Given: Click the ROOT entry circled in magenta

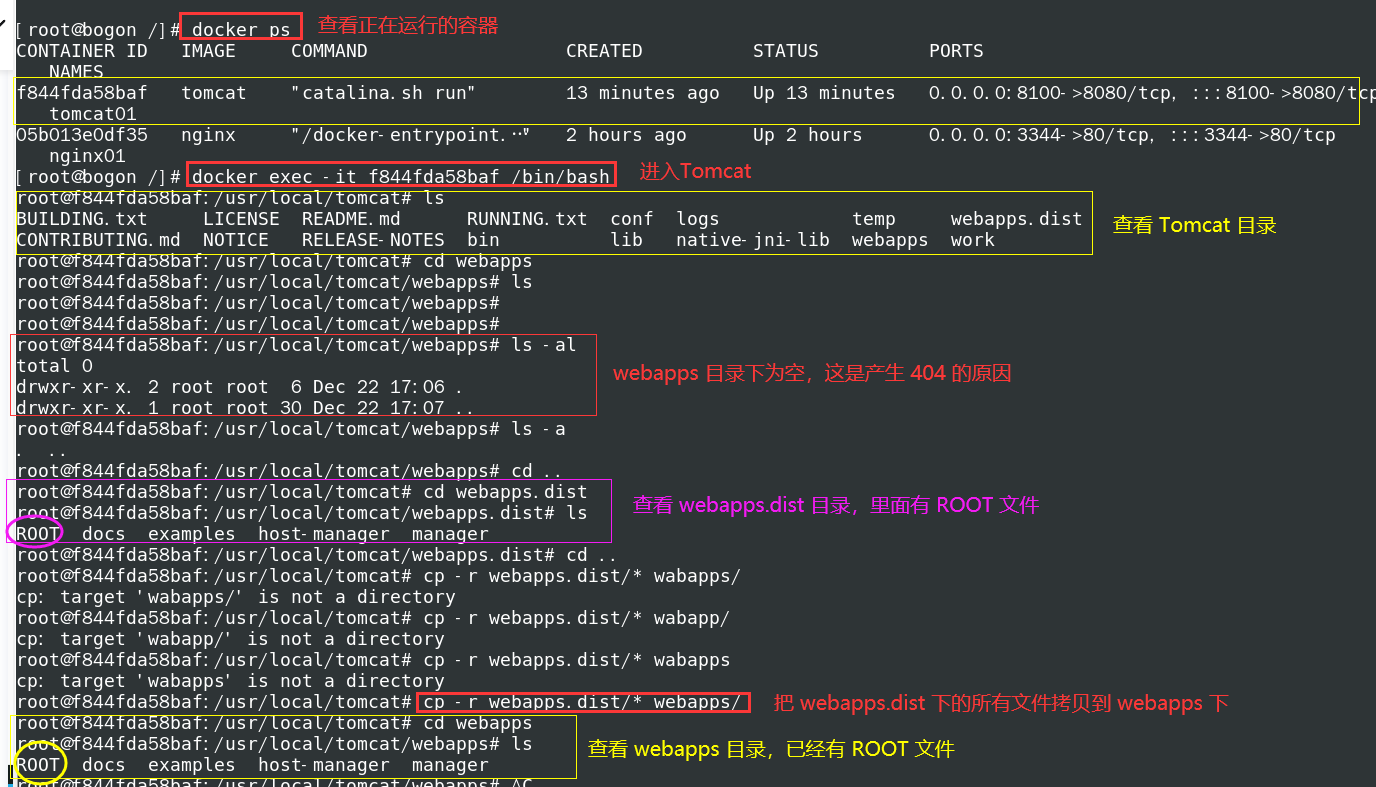Looking at the screenshot, I should [37, 533].
